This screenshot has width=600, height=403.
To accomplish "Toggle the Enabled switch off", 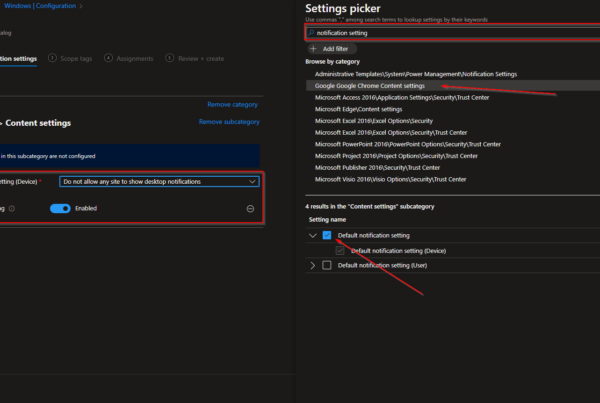I will [61, 208].
